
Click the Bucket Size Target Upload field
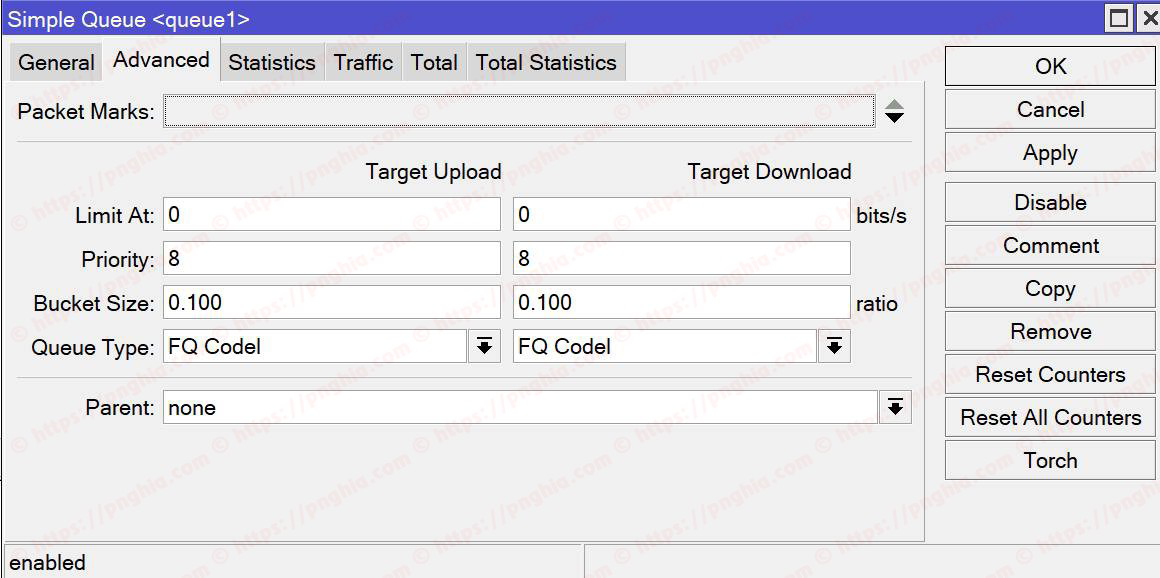click(x=331, y=302)
